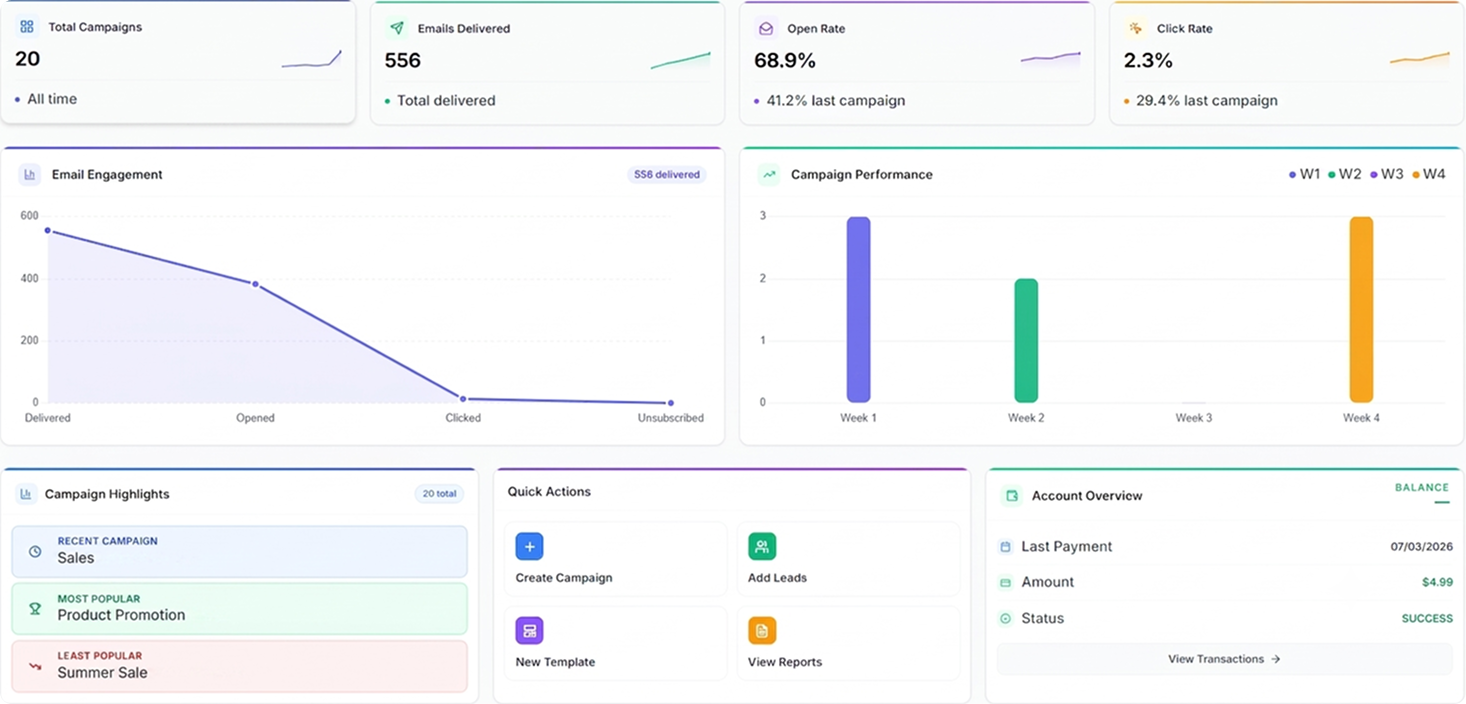This screenshot has height=704, width=1466.
Task: Toggle the W2 legend item
Action: [x=1345, y=174]
